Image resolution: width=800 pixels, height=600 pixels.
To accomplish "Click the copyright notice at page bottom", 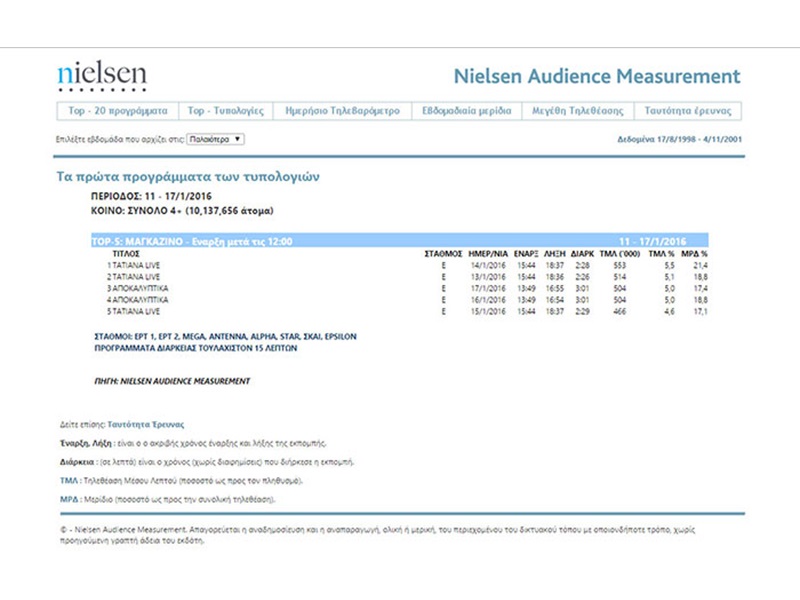I will (x=378, y=535).
